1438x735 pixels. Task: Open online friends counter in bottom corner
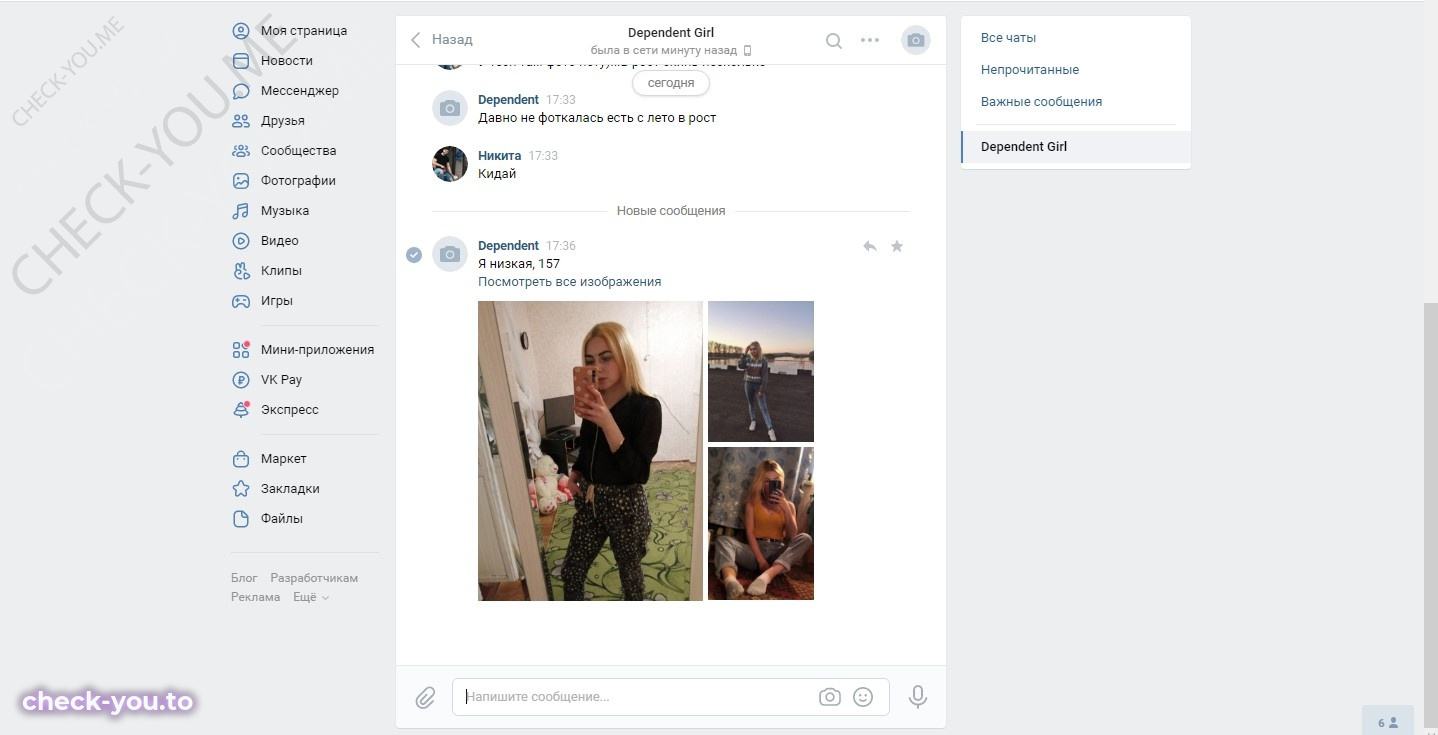coord(1388,721)
